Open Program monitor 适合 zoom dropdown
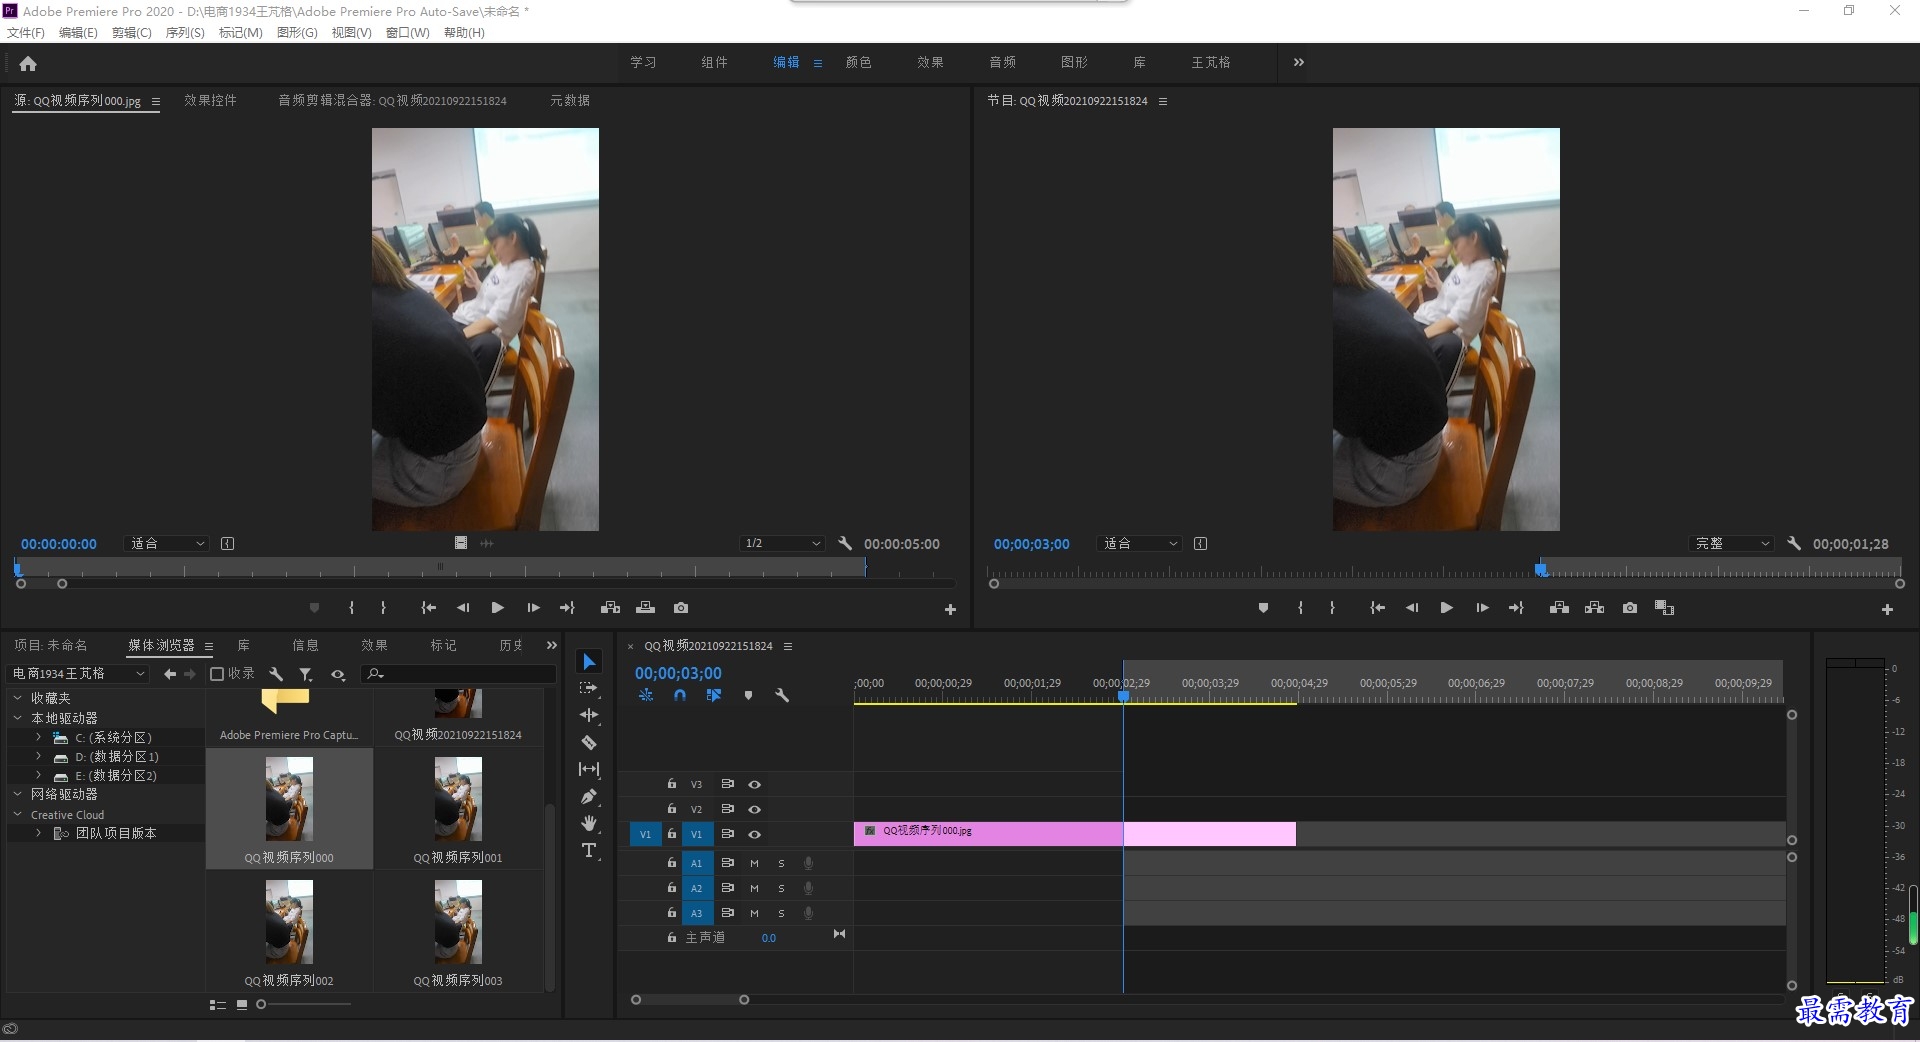The height and width of the screenshot is (1042, 1920). point(1140,543)
